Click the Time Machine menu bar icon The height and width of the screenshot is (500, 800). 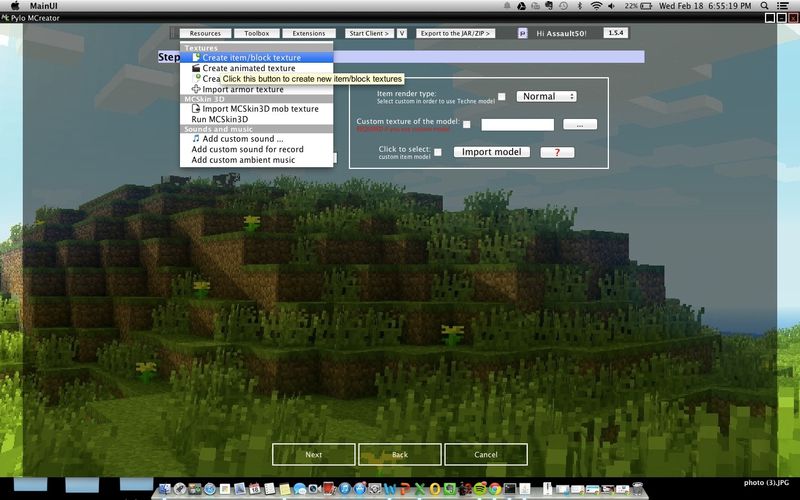(563, 6)
